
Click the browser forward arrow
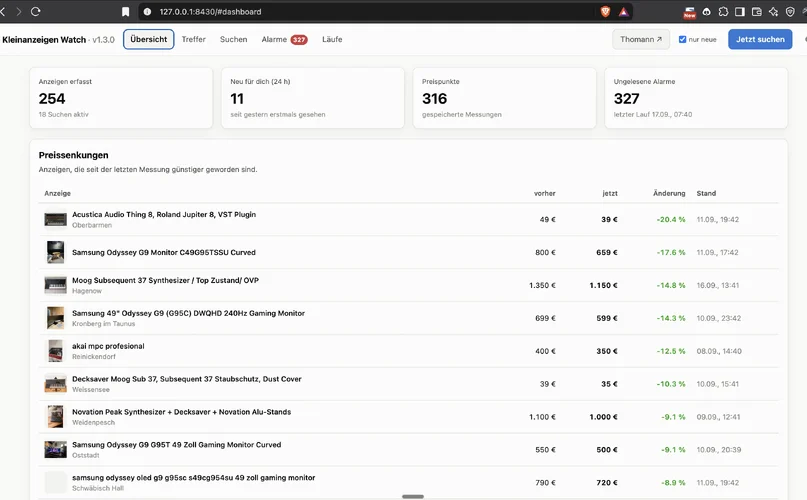point(19,11)
